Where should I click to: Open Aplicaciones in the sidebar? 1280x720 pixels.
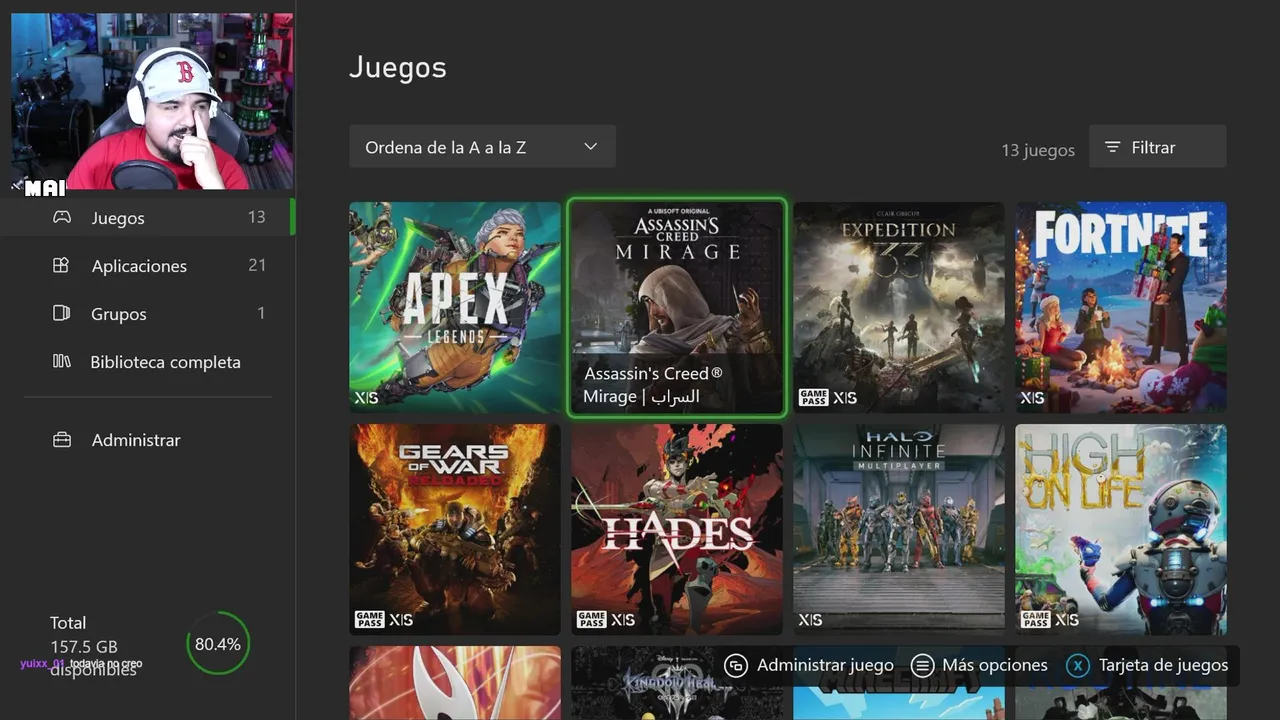pos(147,265)
